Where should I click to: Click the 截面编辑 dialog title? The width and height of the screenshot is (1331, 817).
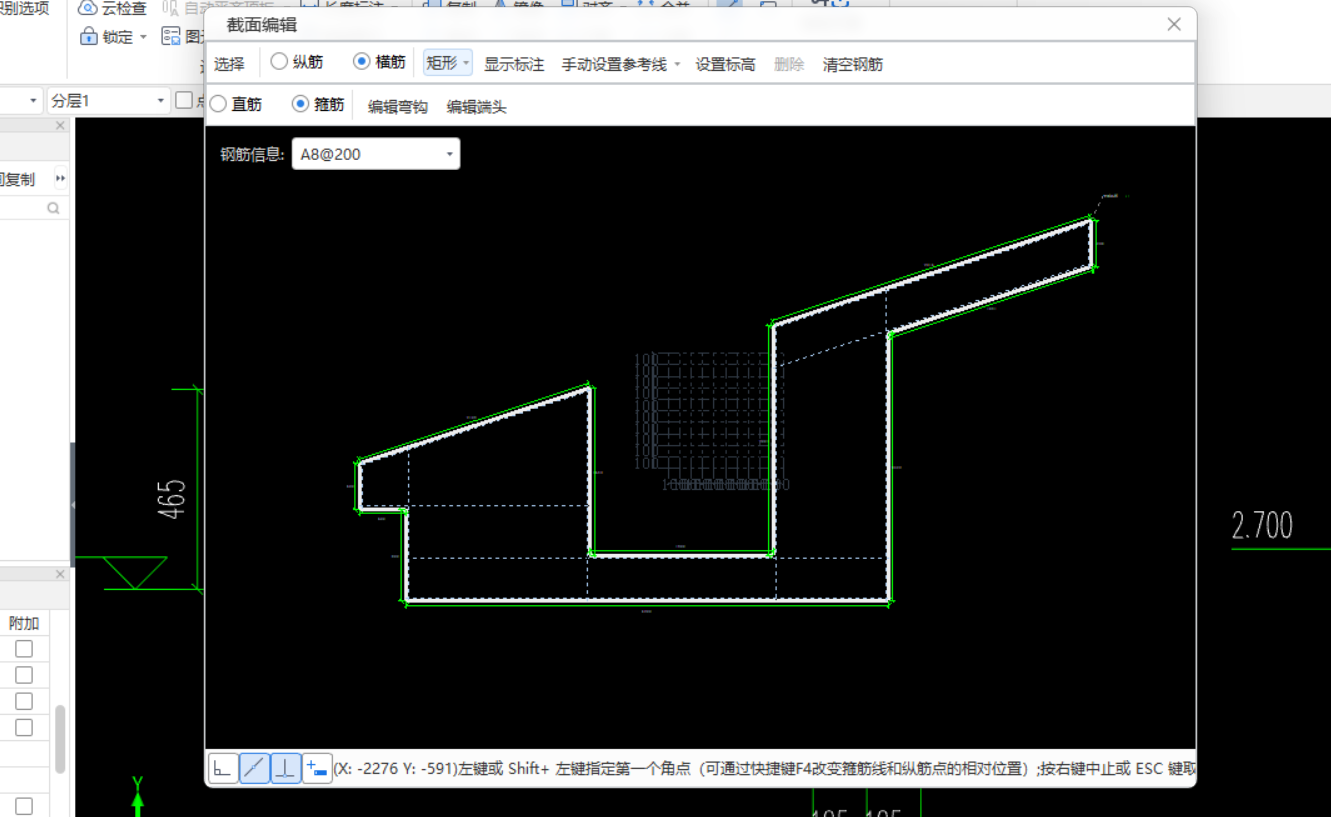tap(262, 25)
